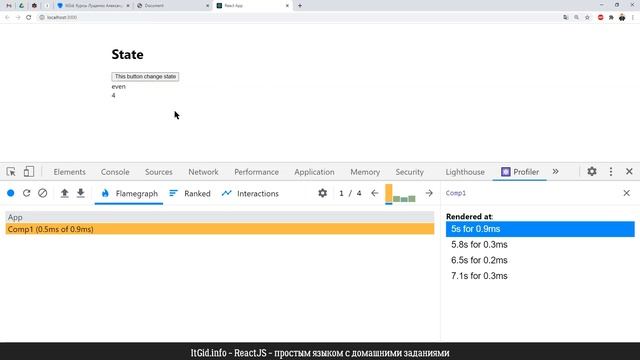The image size is (640, 360).
Task: Expand more DevTools tabs chevron
Action: coord(556,171)
